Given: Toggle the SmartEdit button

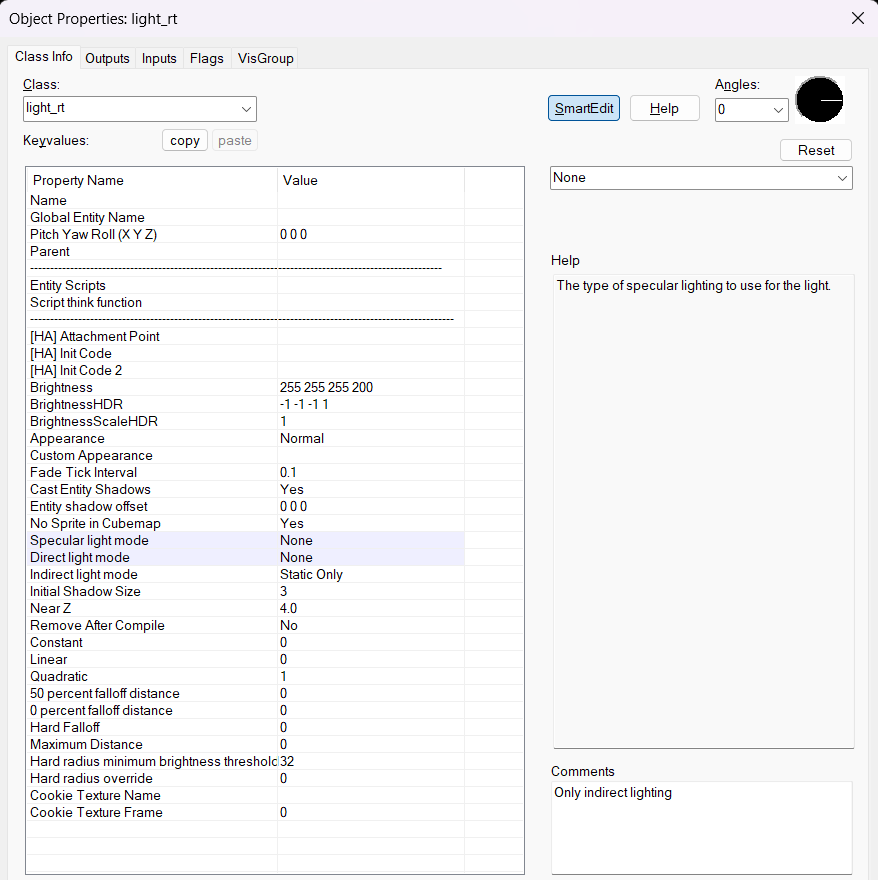Looking at the screenshot, I should [584, 109].
